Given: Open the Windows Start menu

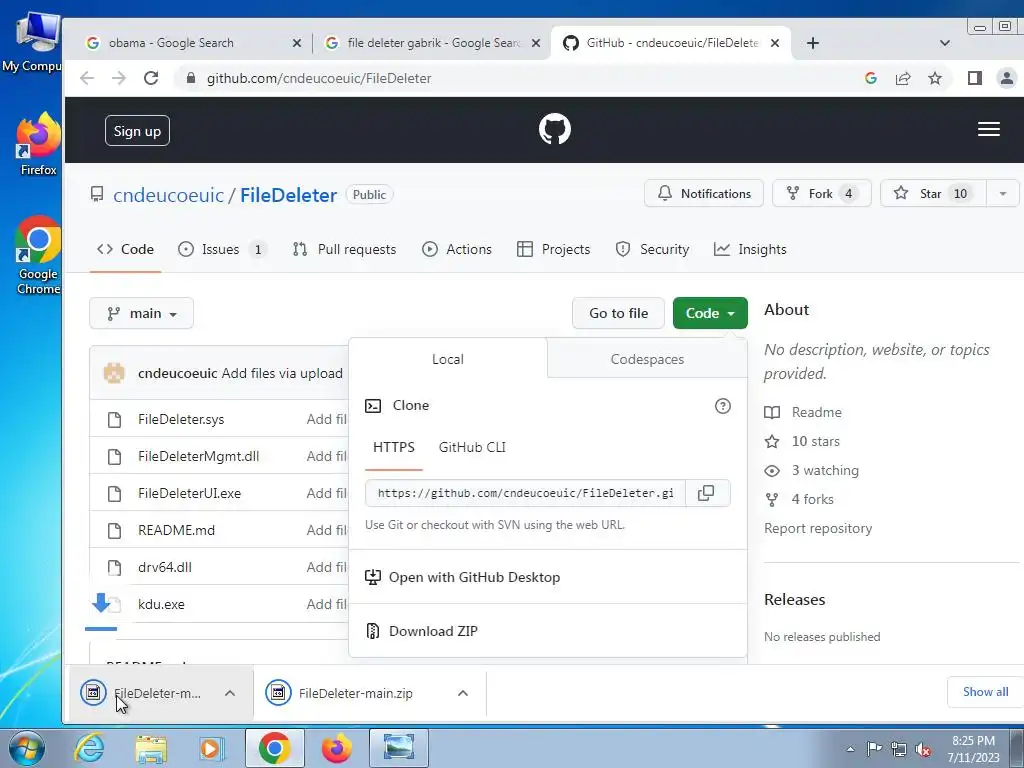Looking at the screenshot, I should coord(27,748).
